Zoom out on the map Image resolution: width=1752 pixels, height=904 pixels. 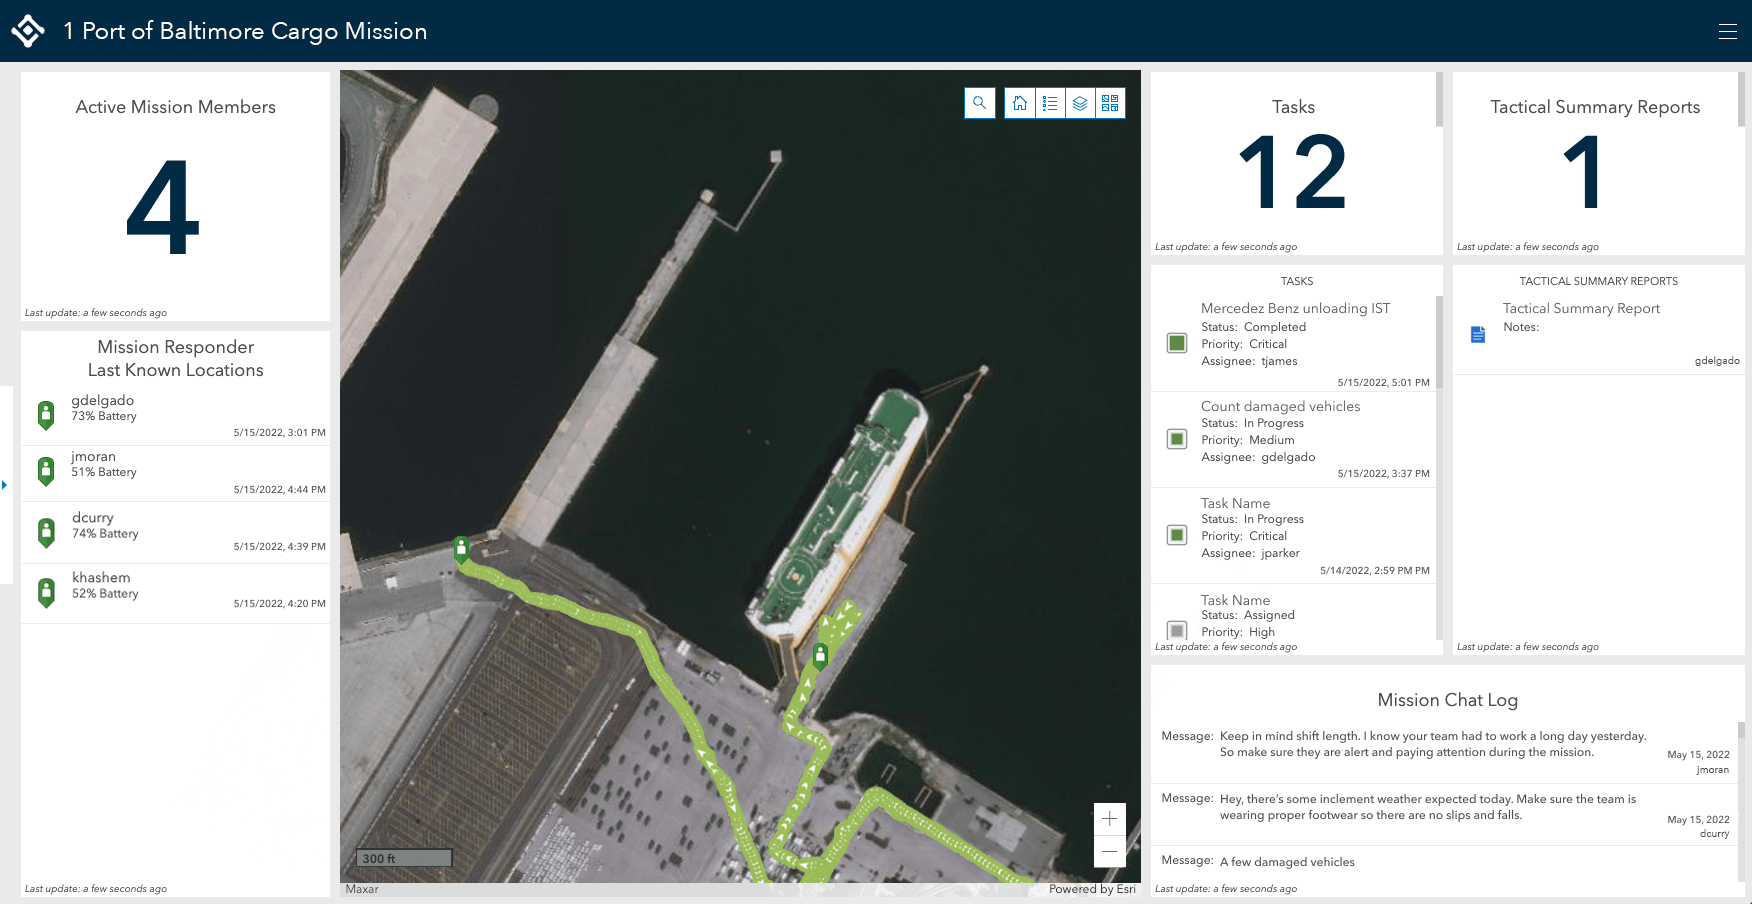click(x=1110, y=851)
